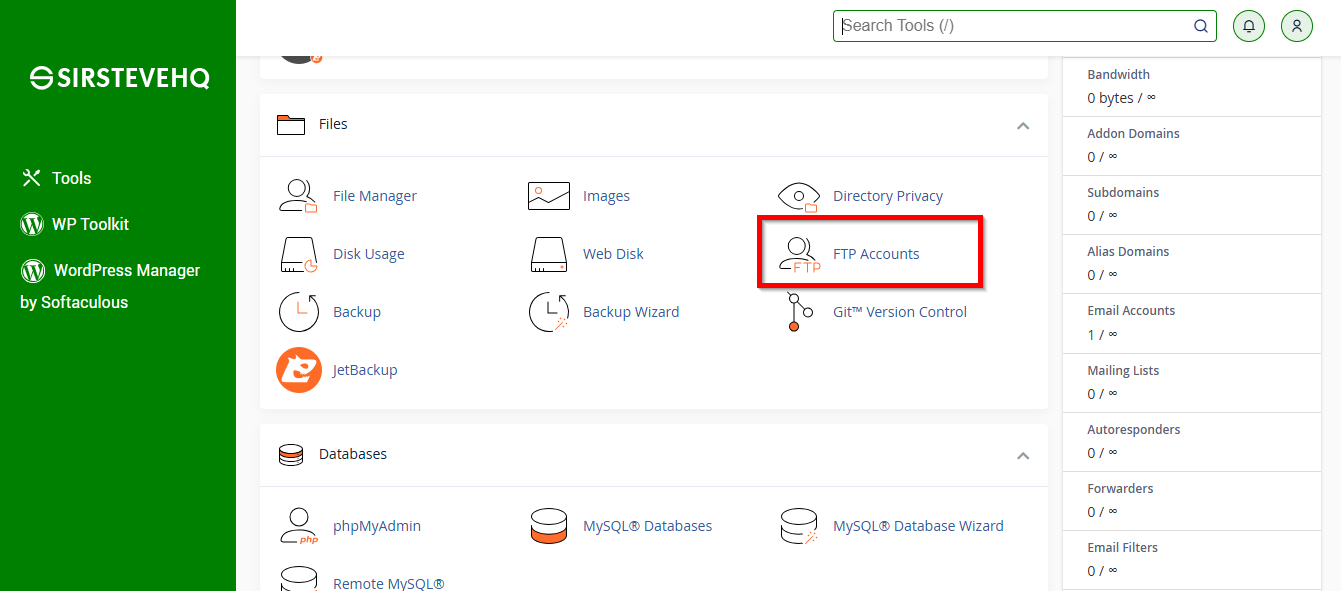This screenshot has height=591, width=1341.
Task: Open the Images link
Action: pos(607,196)
